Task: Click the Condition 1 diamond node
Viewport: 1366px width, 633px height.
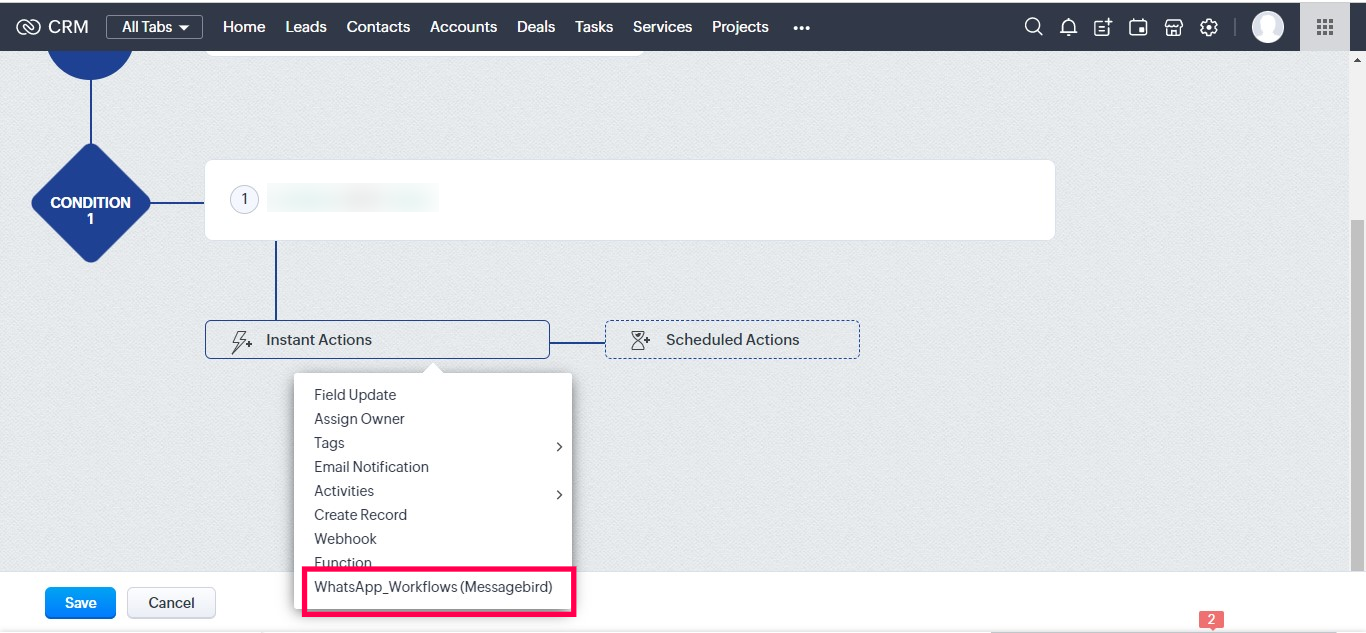Action: tap(91, 203)
